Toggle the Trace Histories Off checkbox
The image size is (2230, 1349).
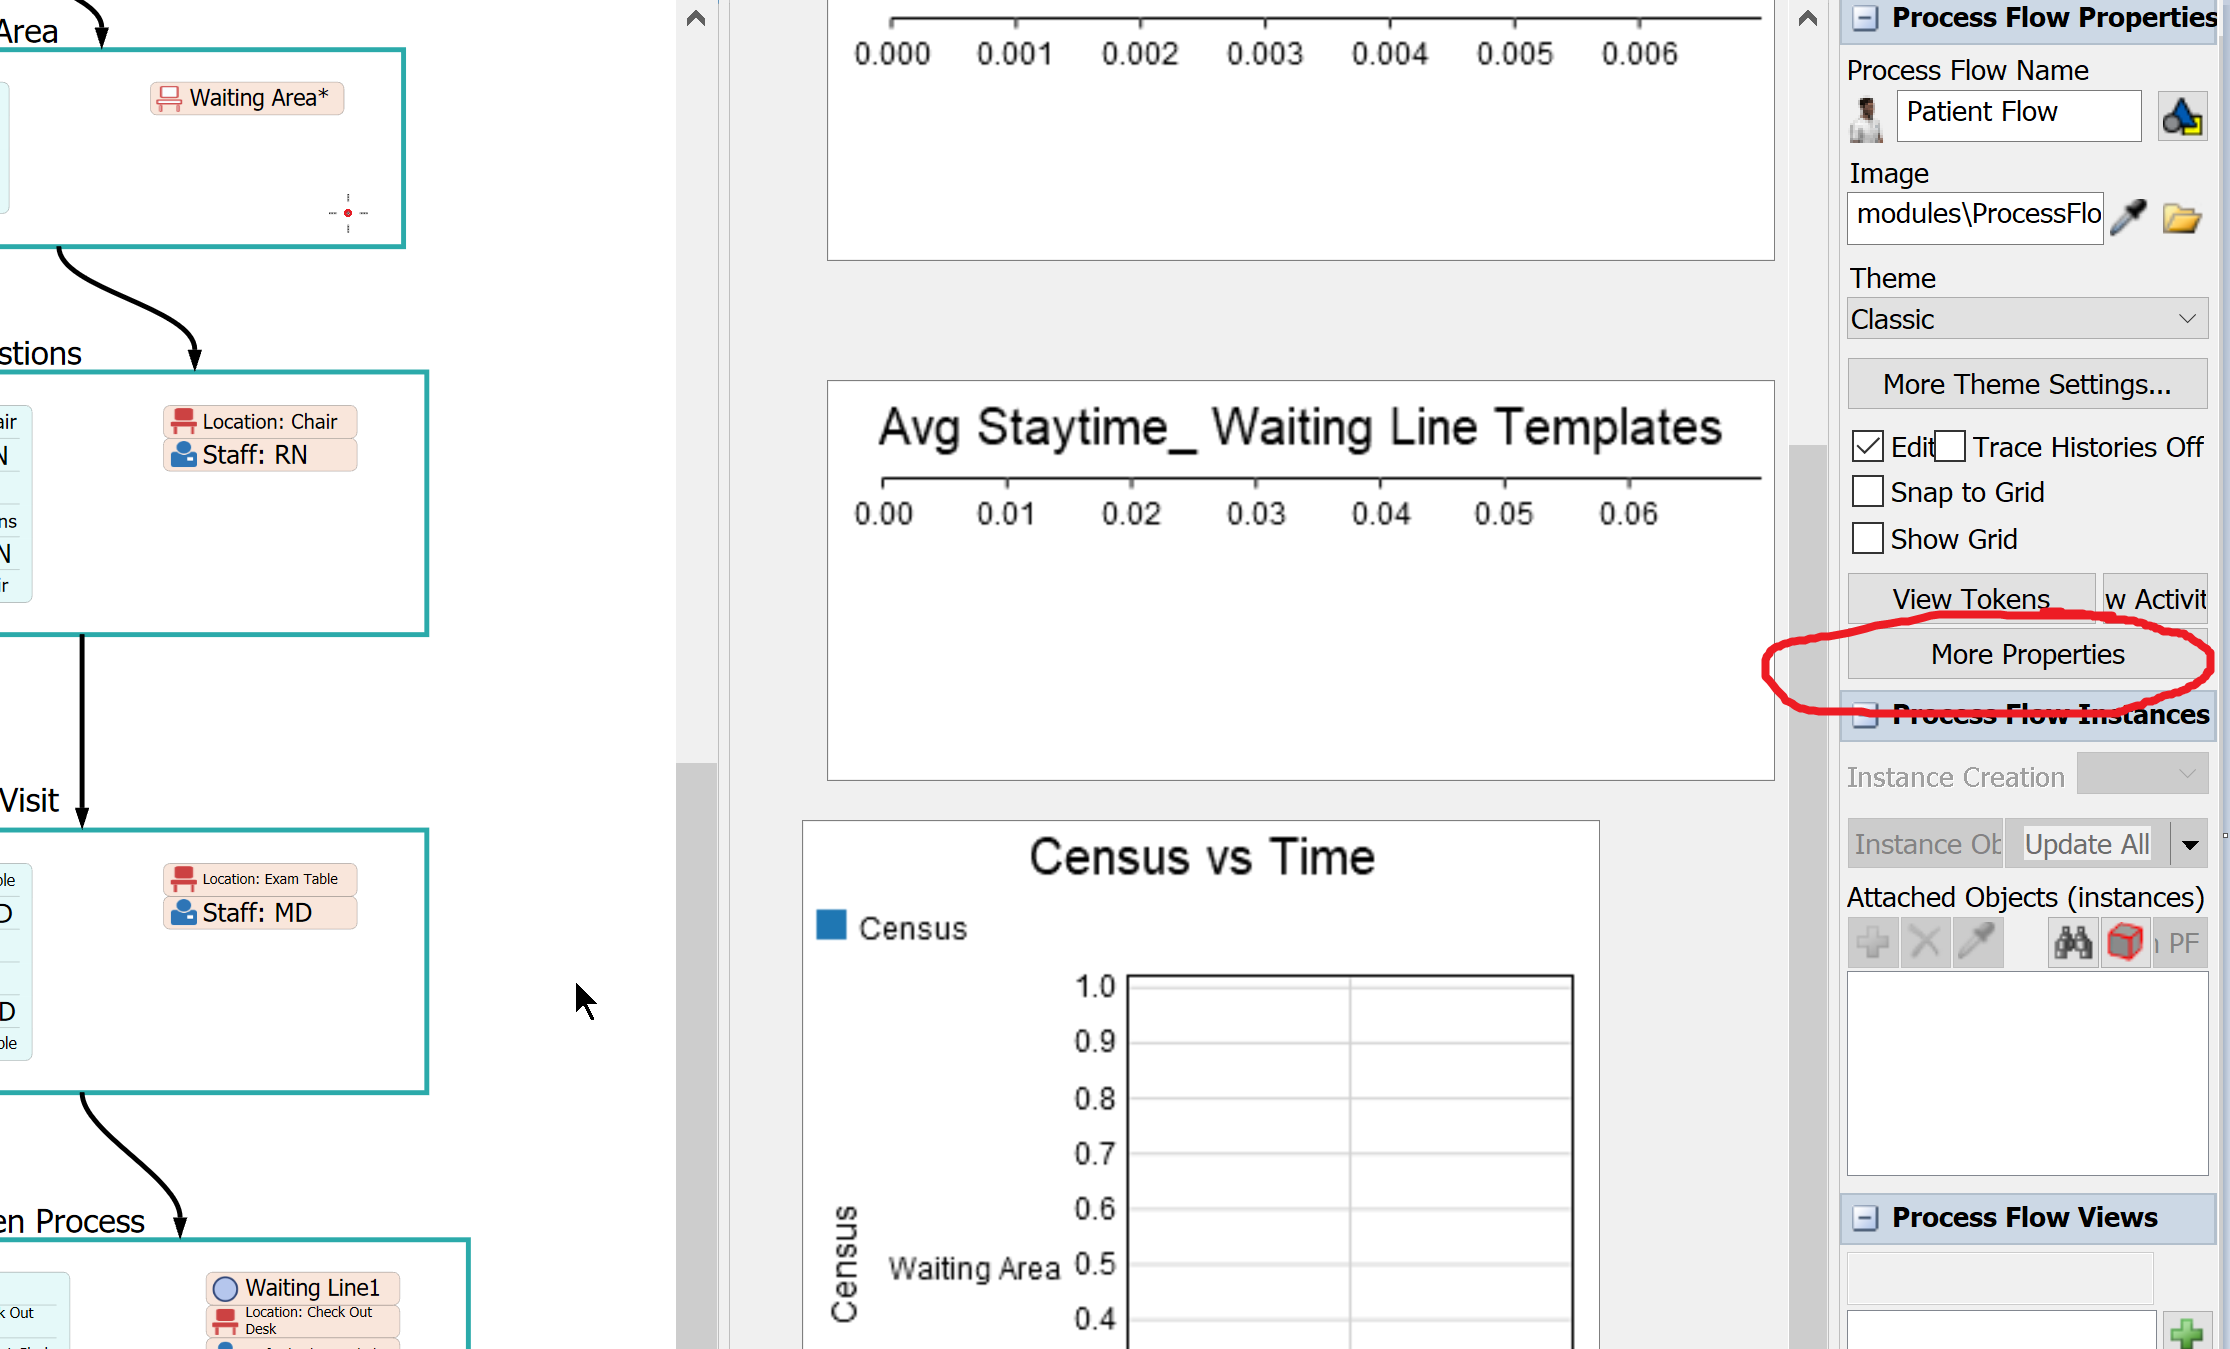tap(1950, 446)
